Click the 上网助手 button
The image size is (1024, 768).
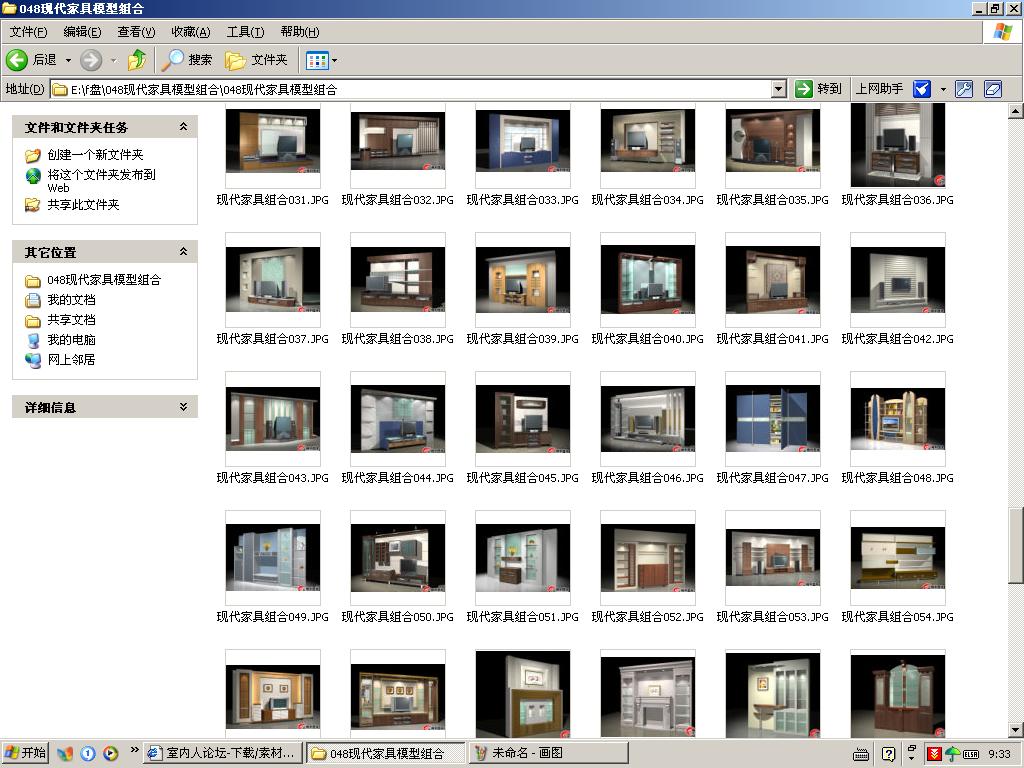880,89
